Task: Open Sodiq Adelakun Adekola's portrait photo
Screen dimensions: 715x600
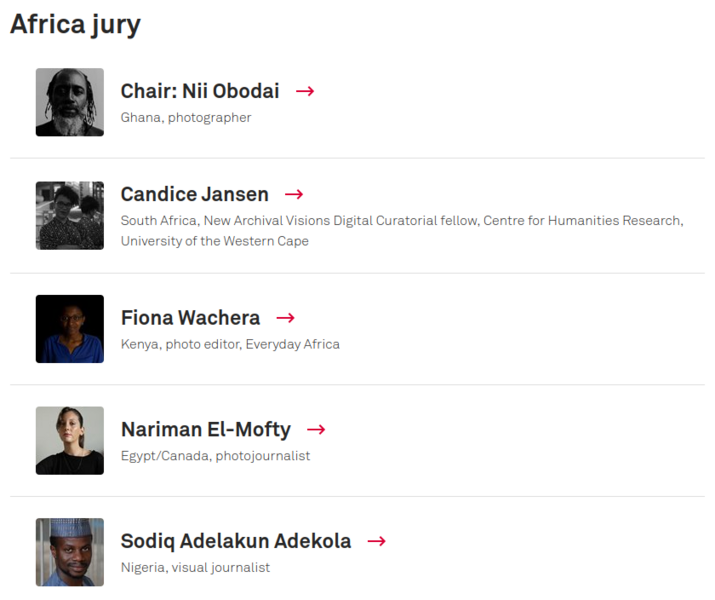Action: (70, 552)
